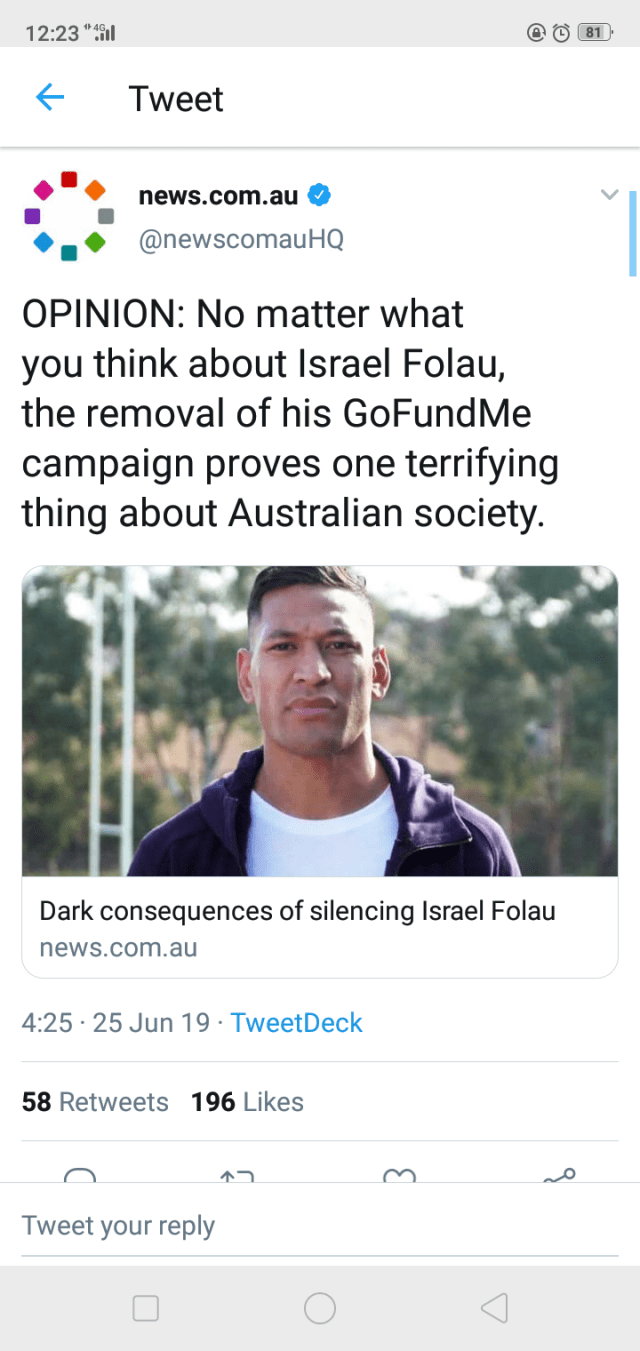The height and width of the screenshot is (1351, 640).
Task: Open the news.com.au profile avatar
Action: click(69, 216)
